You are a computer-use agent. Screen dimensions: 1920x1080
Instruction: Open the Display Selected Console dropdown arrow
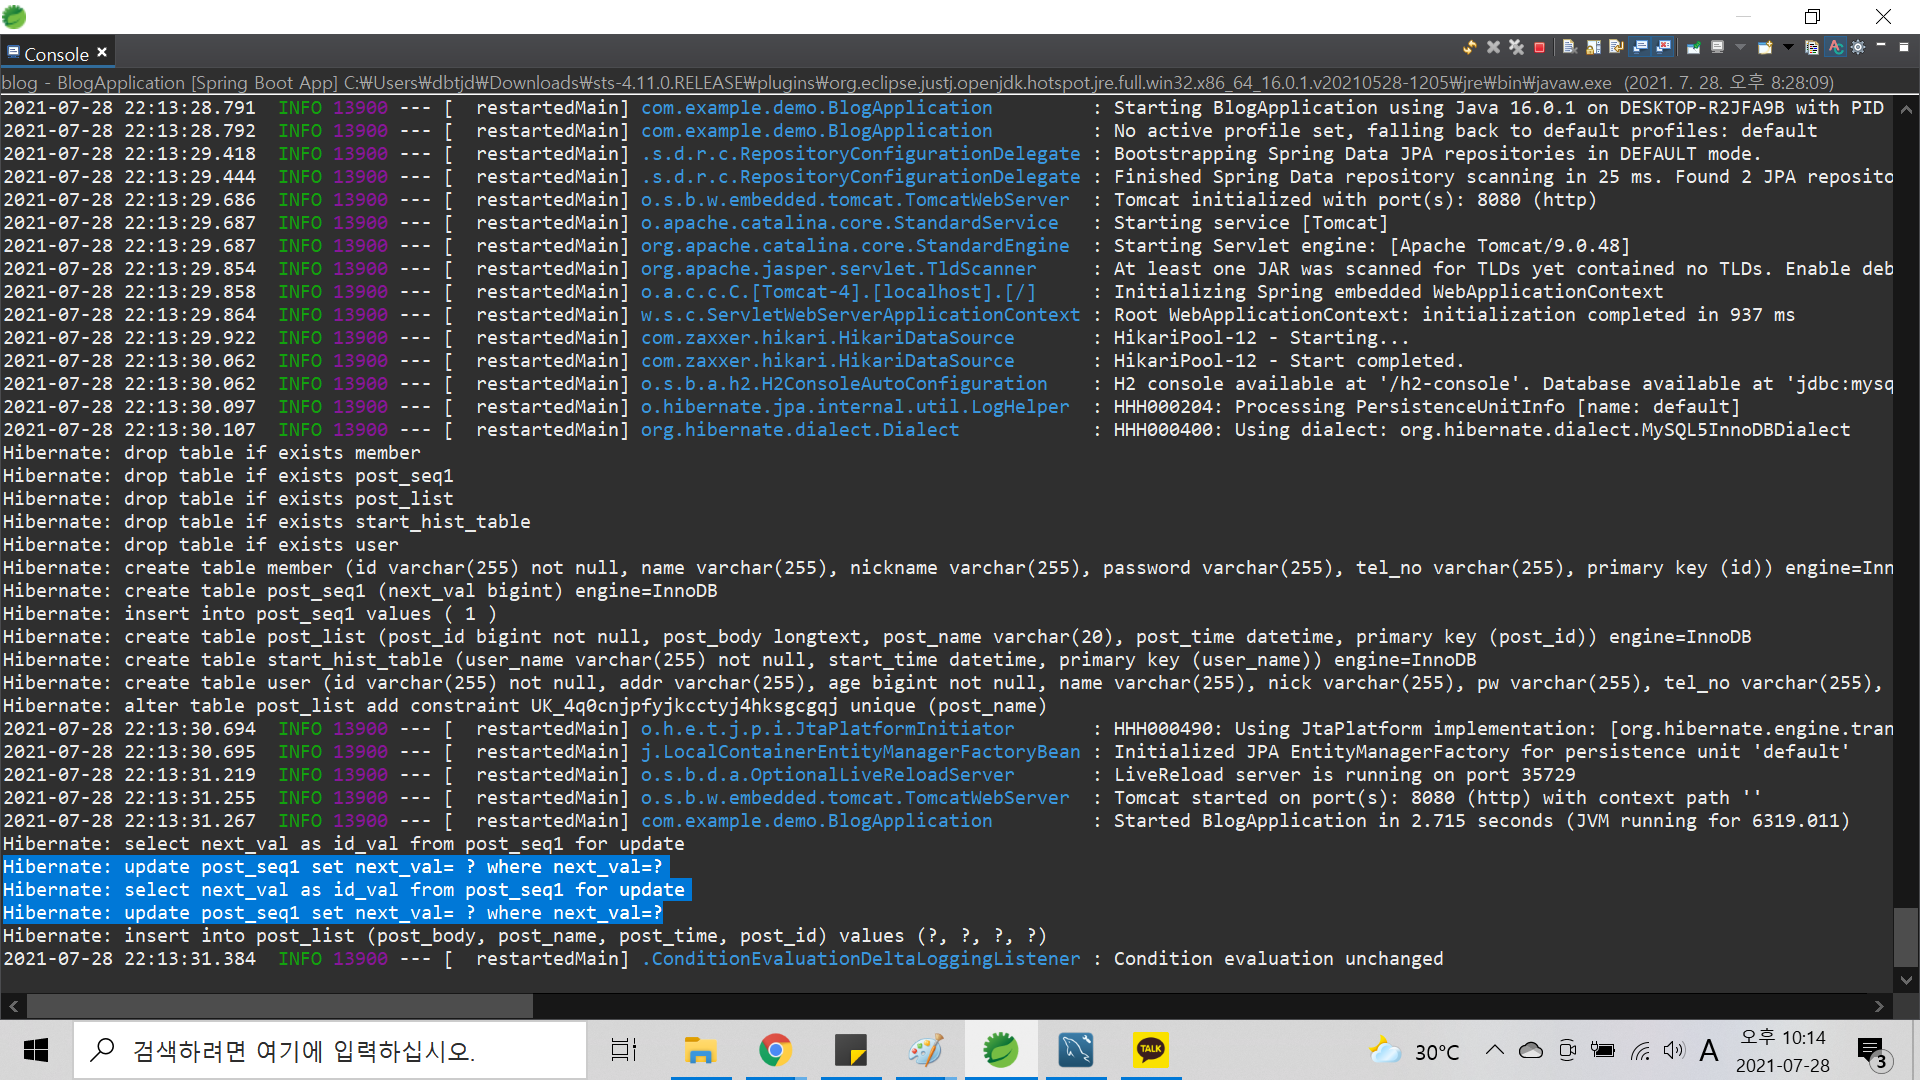(1740, 47)
